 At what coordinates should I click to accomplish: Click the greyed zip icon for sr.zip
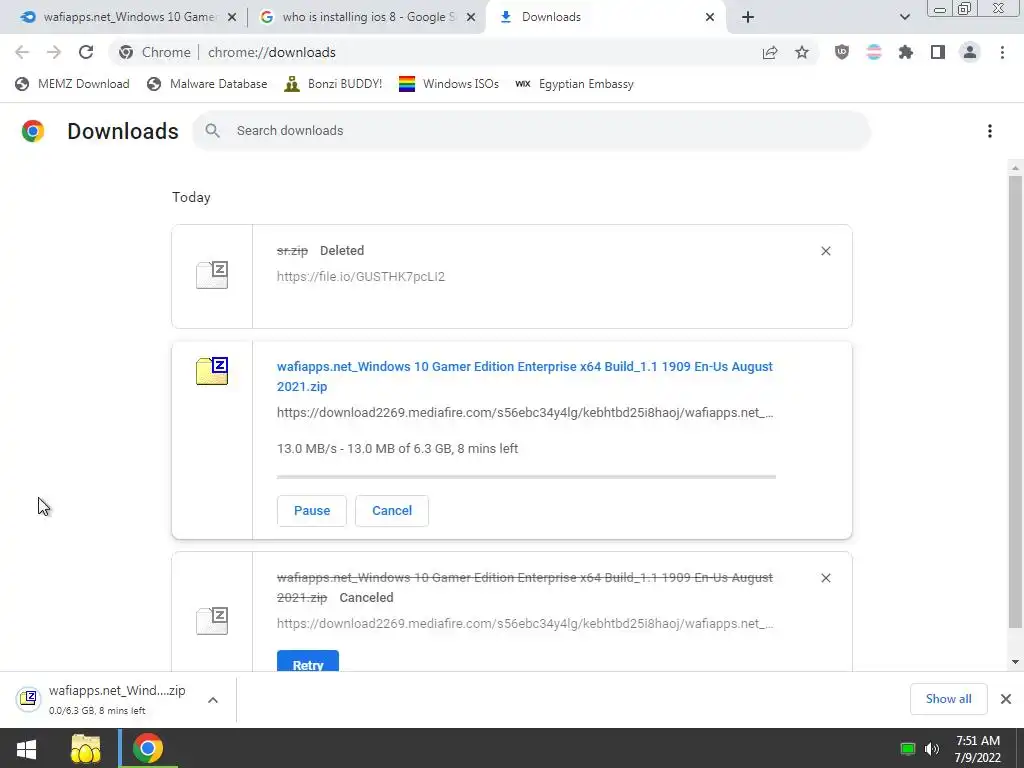(x=212, y=275)
